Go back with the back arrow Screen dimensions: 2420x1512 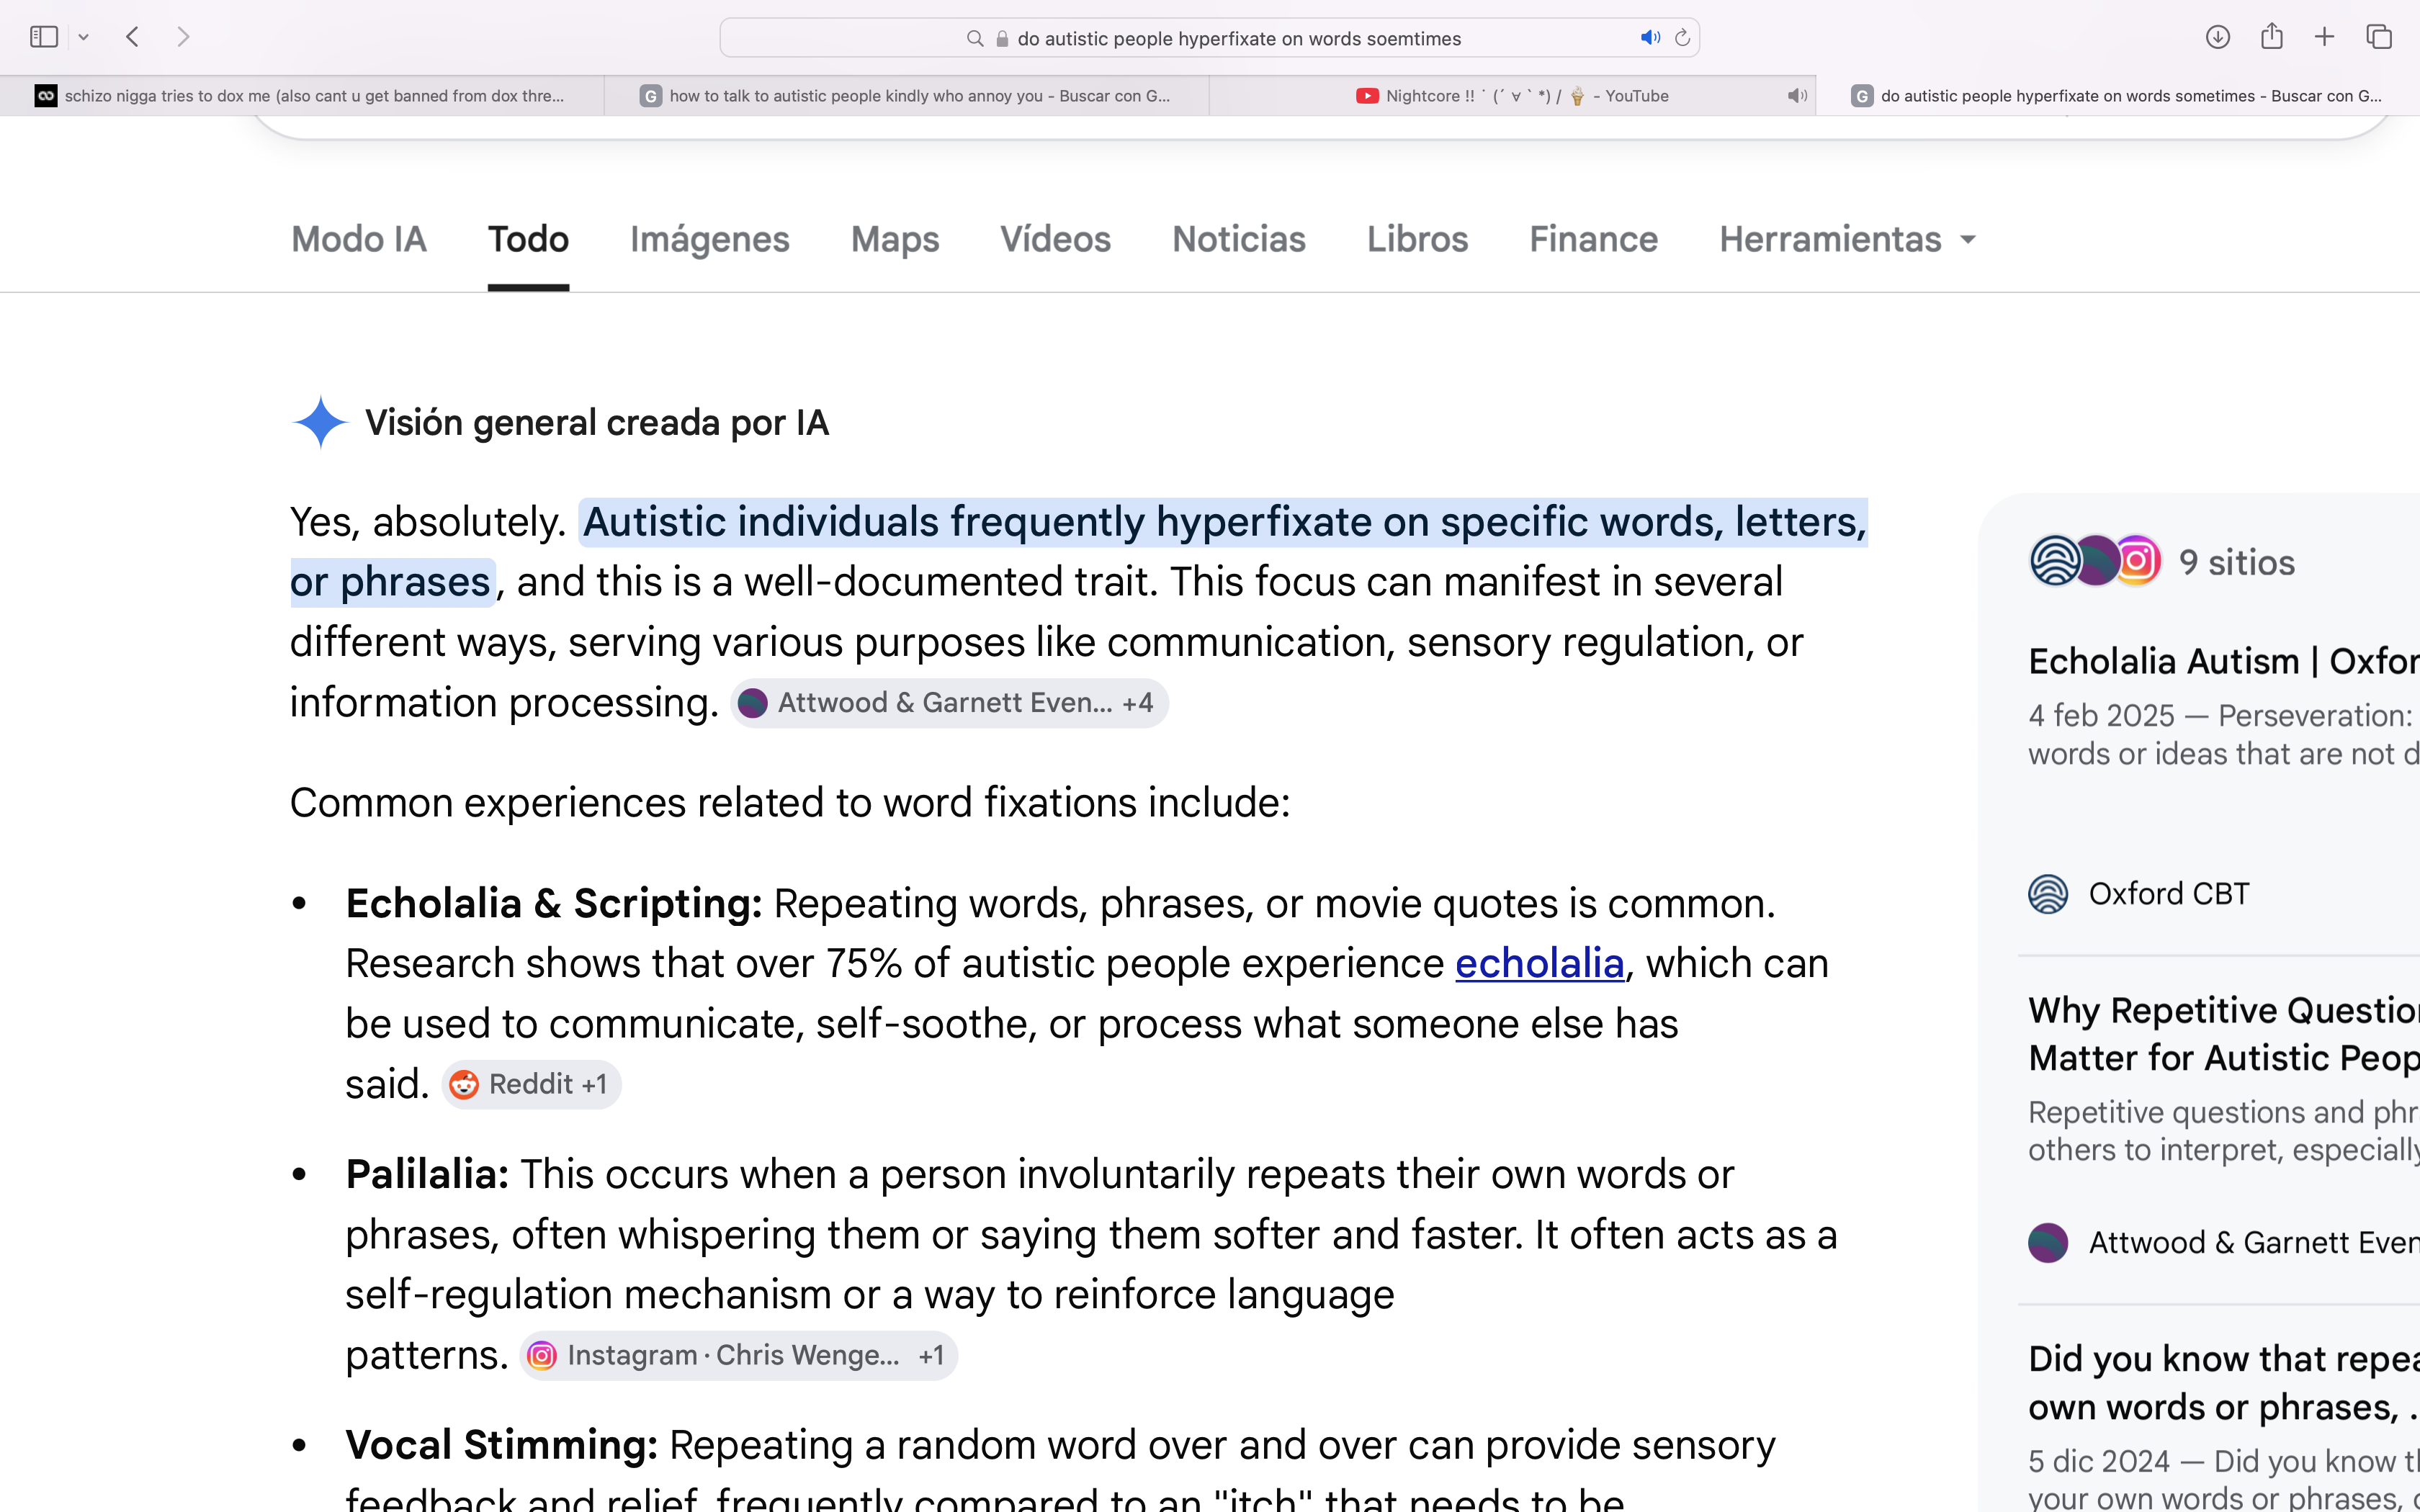(133, 37)
